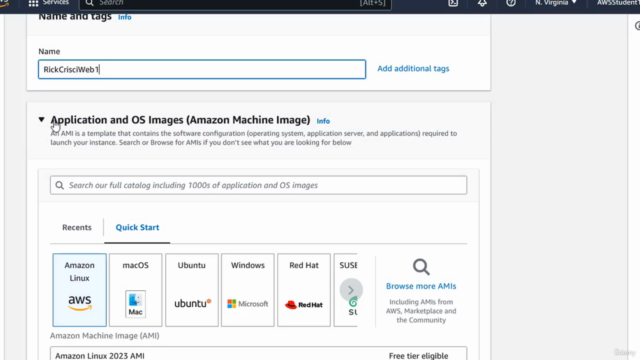Image resolution: width=640 pixels, height=360 pixels.
Task: Click the search magnifier in top bar
Action: click(89, 3)
